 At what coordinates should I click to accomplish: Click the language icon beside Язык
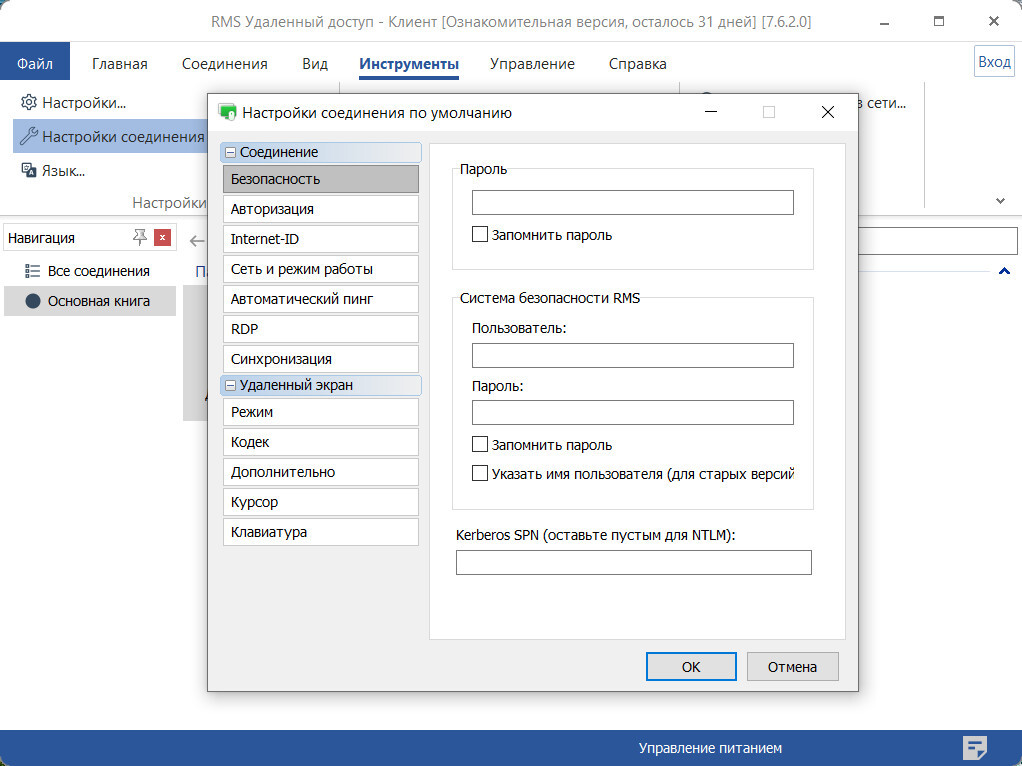click(x=29, y=170)
